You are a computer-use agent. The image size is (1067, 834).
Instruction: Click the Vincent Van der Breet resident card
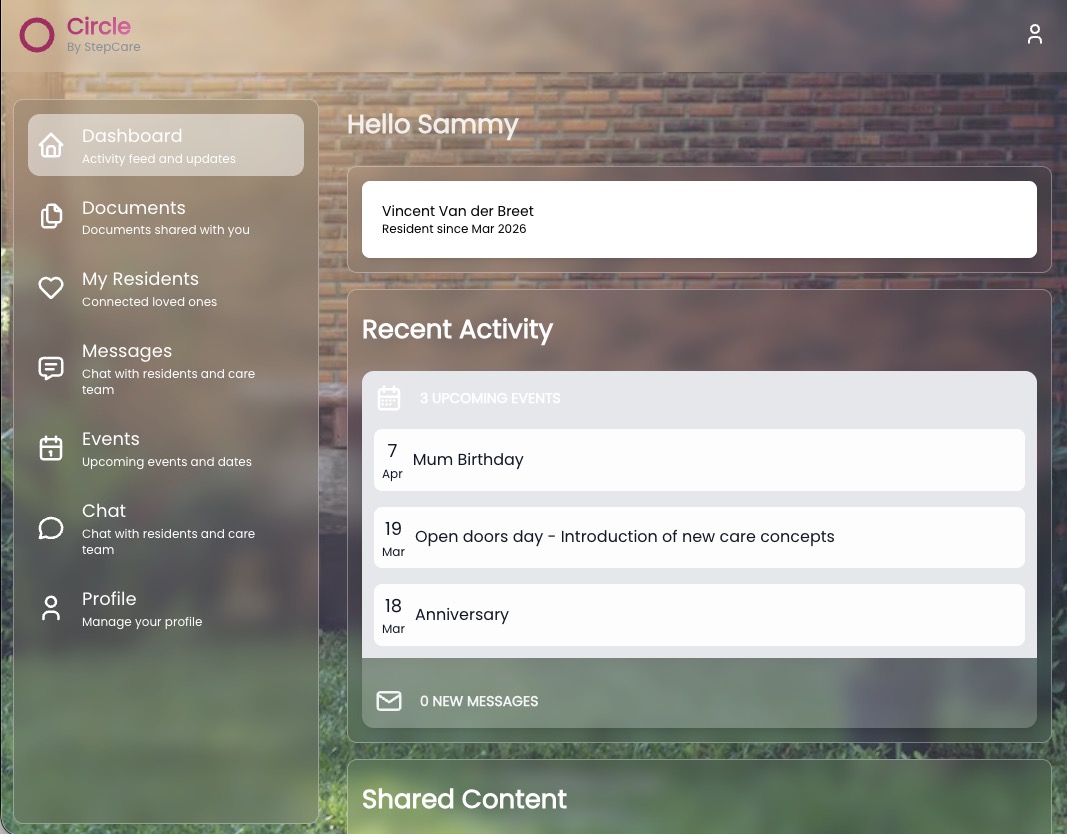tap(699, 219)
